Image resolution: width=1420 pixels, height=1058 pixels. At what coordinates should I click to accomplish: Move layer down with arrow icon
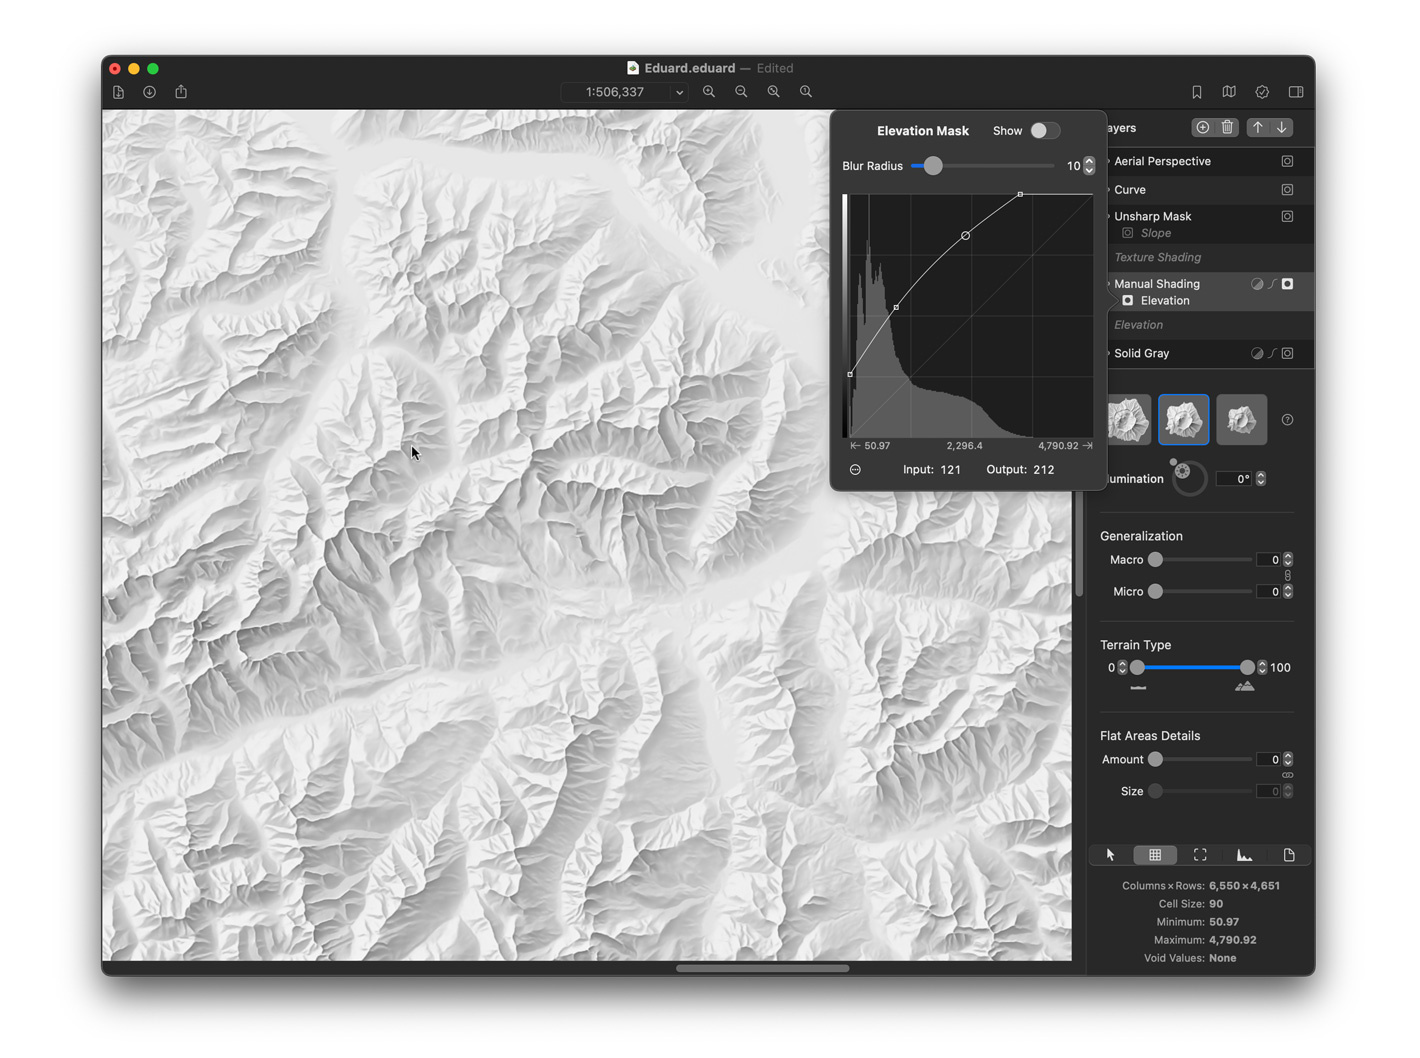tap(1282, 128)
